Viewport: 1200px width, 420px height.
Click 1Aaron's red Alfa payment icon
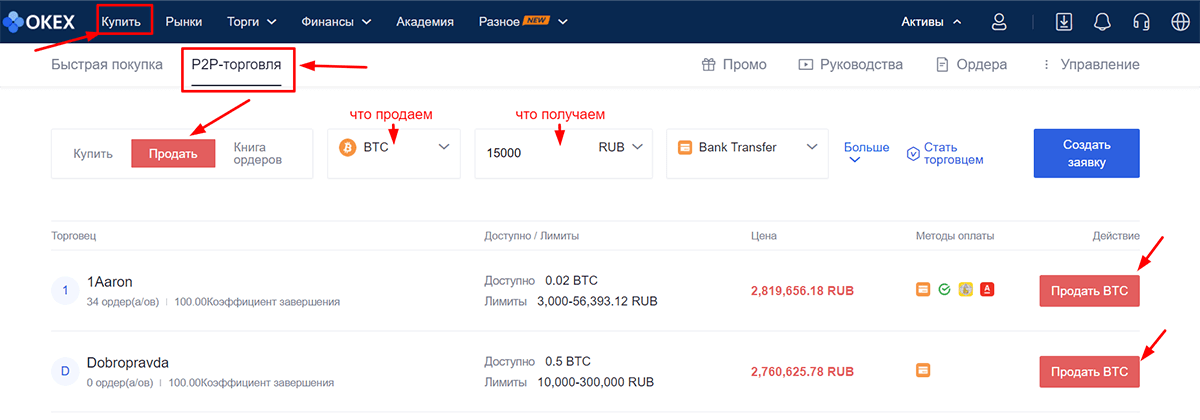point(986,290)
